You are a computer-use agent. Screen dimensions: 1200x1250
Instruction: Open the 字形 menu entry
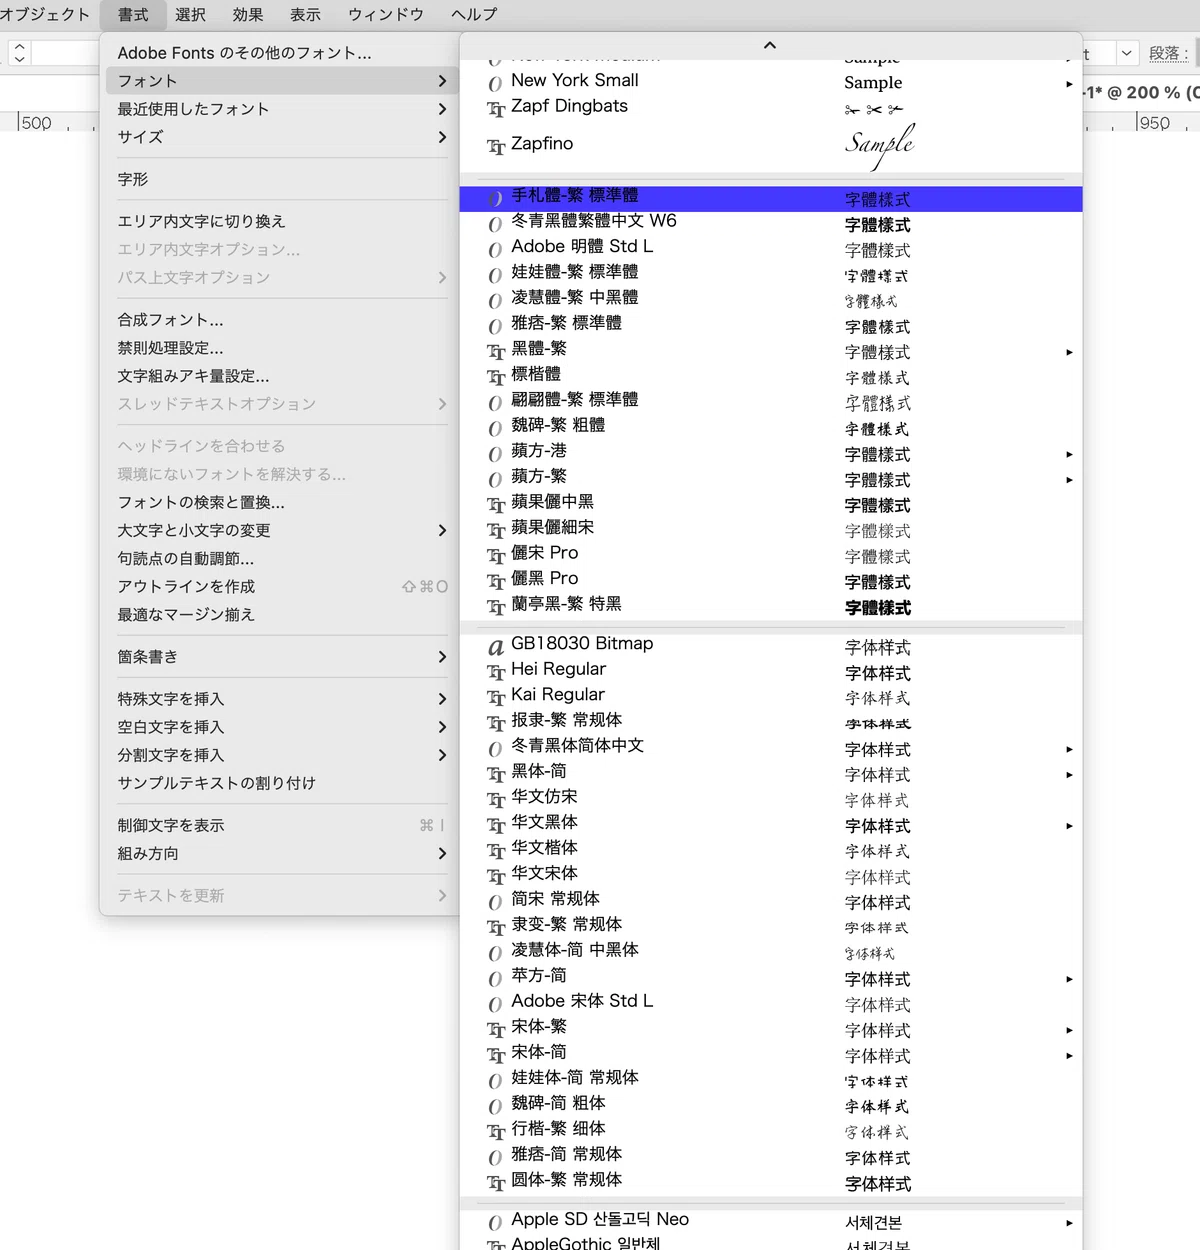[x=280, y=179]
